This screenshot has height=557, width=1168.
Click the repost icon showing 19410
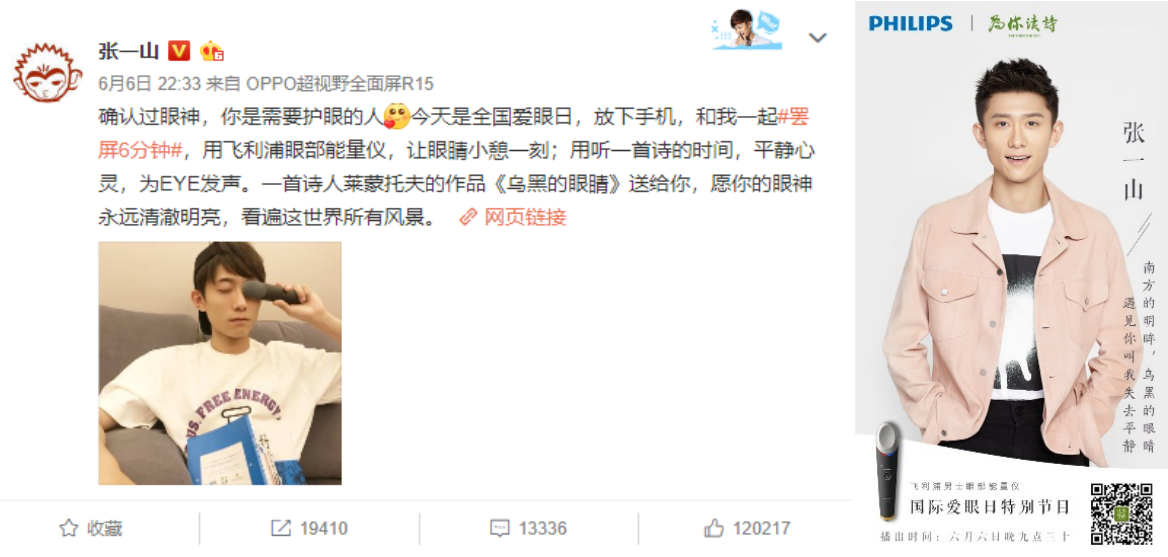pyautogui.click(x=309, y=529)
